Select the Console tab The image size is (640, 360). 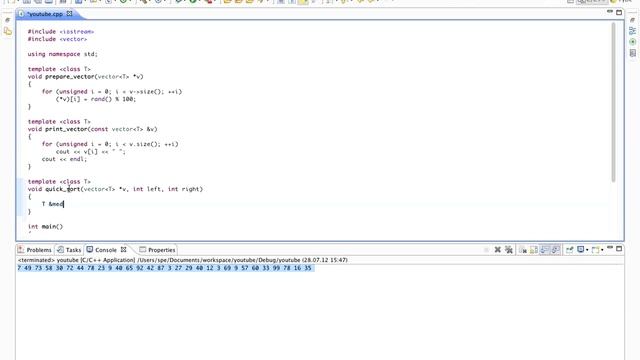102,250
